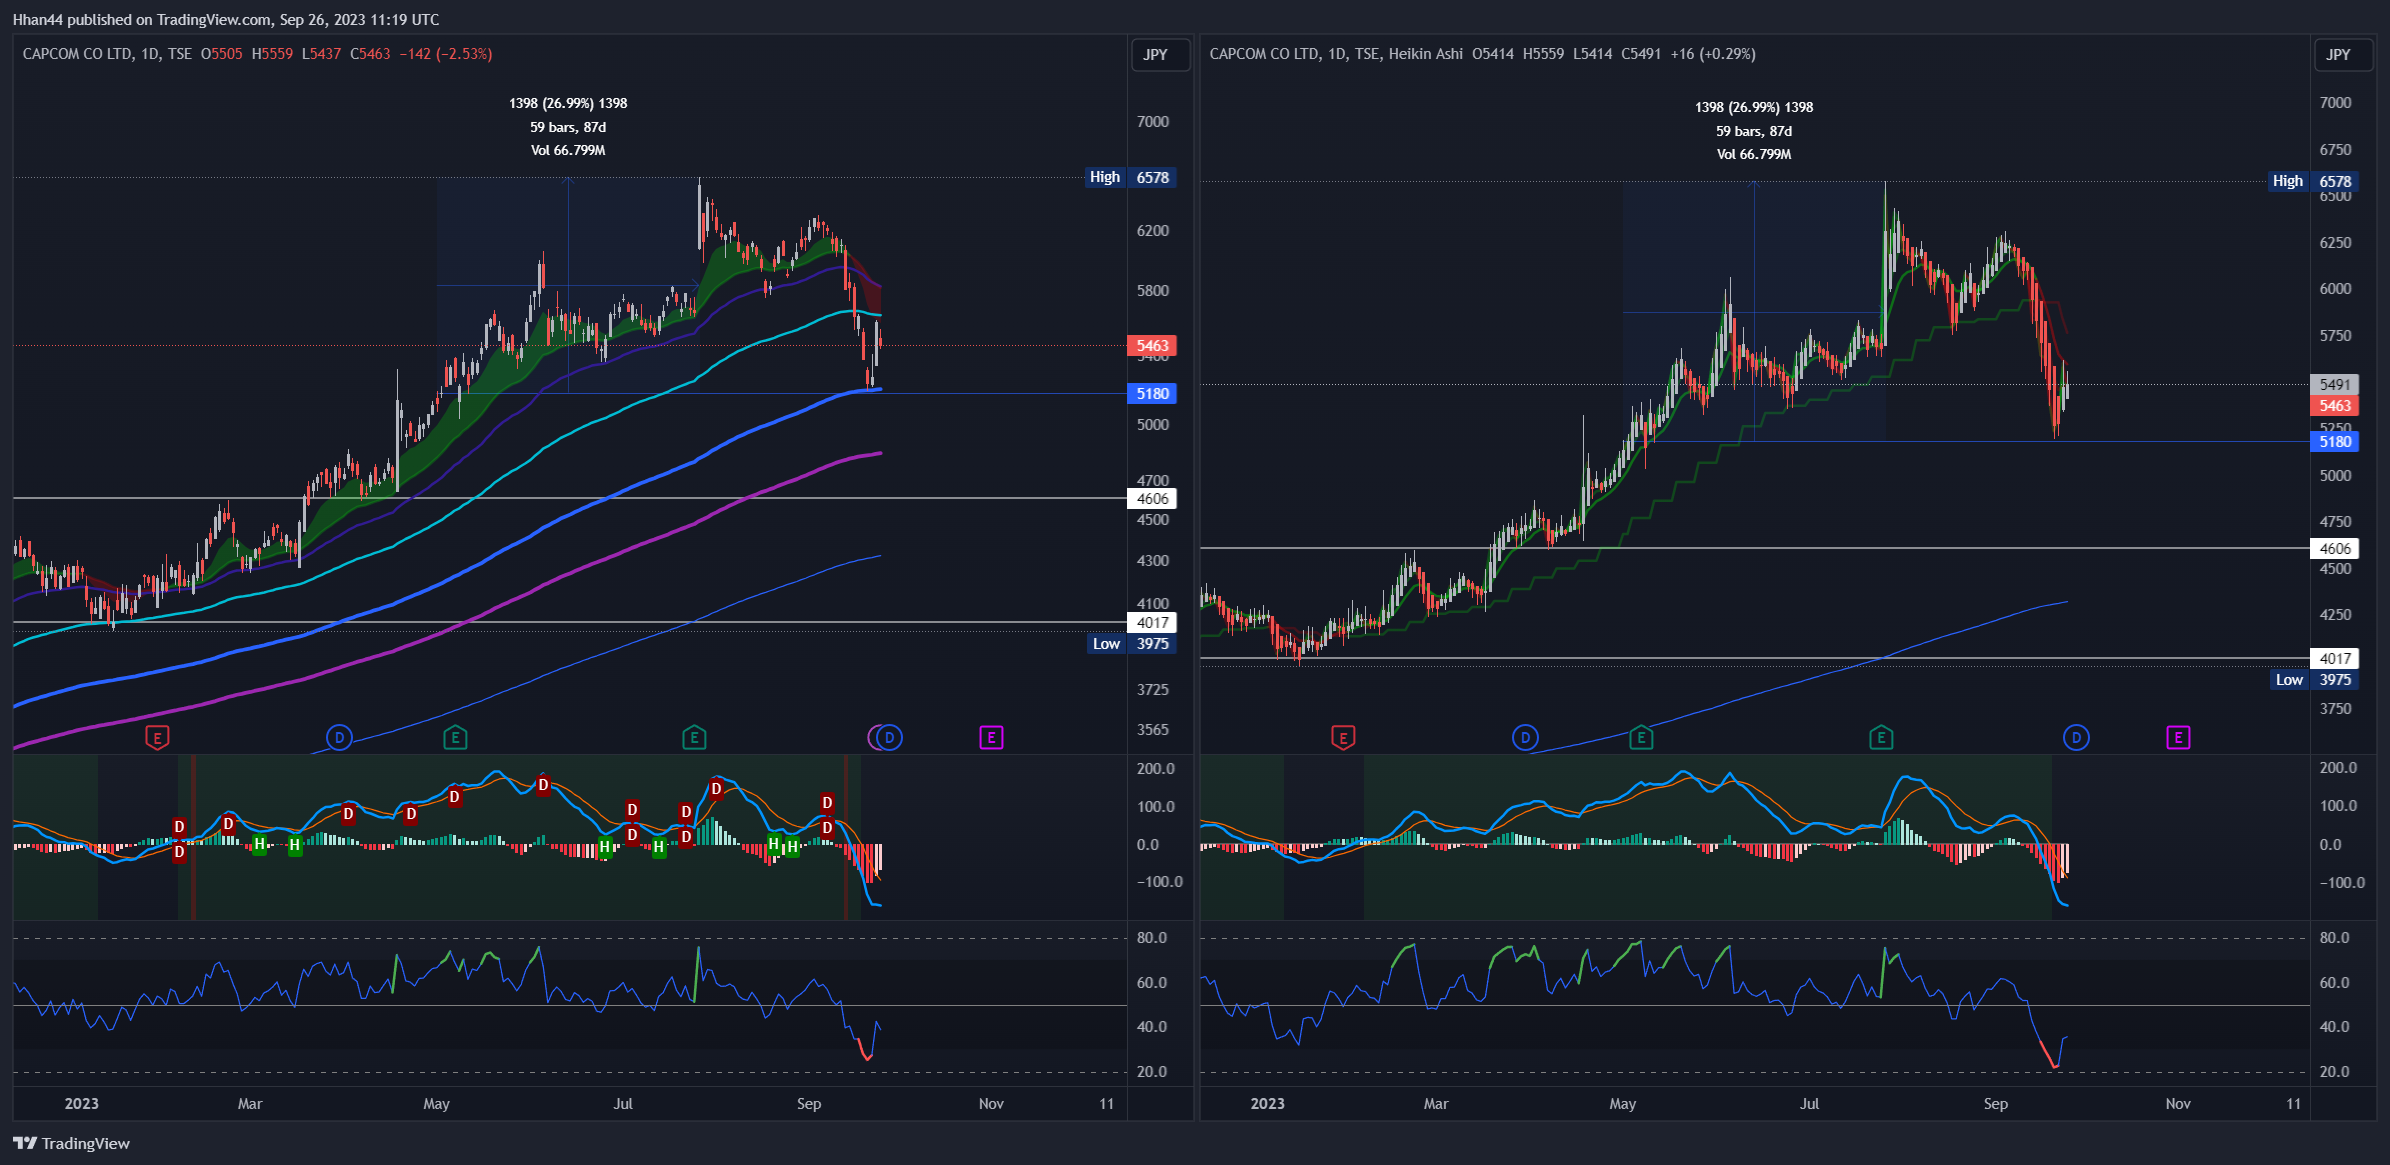The image size is (2390, 1165).
Task: Click green earnings E icon near May, Heikin Ashi chart
Action: (1641, 738)
